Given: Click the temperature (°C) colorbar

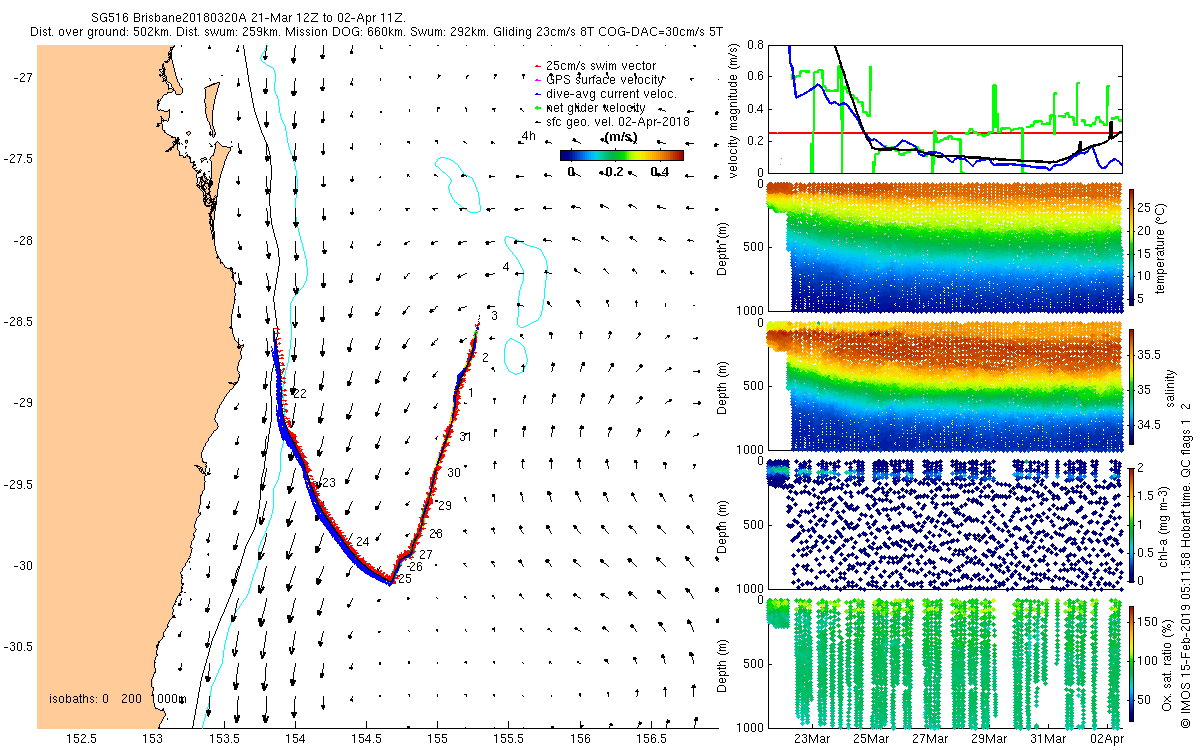Looking at the screenshot, I should click(x=1132, y=246).
